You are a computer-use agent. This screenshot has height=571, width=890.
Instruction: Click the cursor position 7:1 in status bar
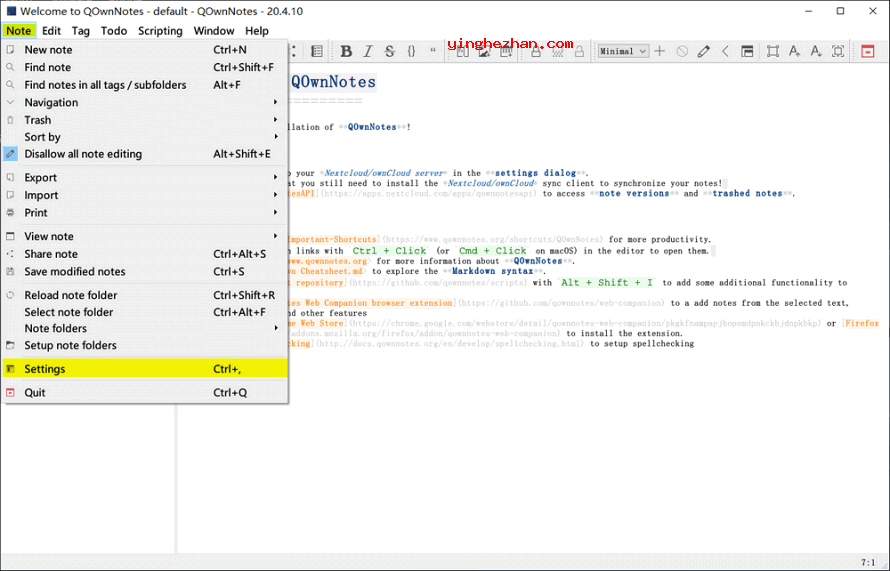point(868,562)
